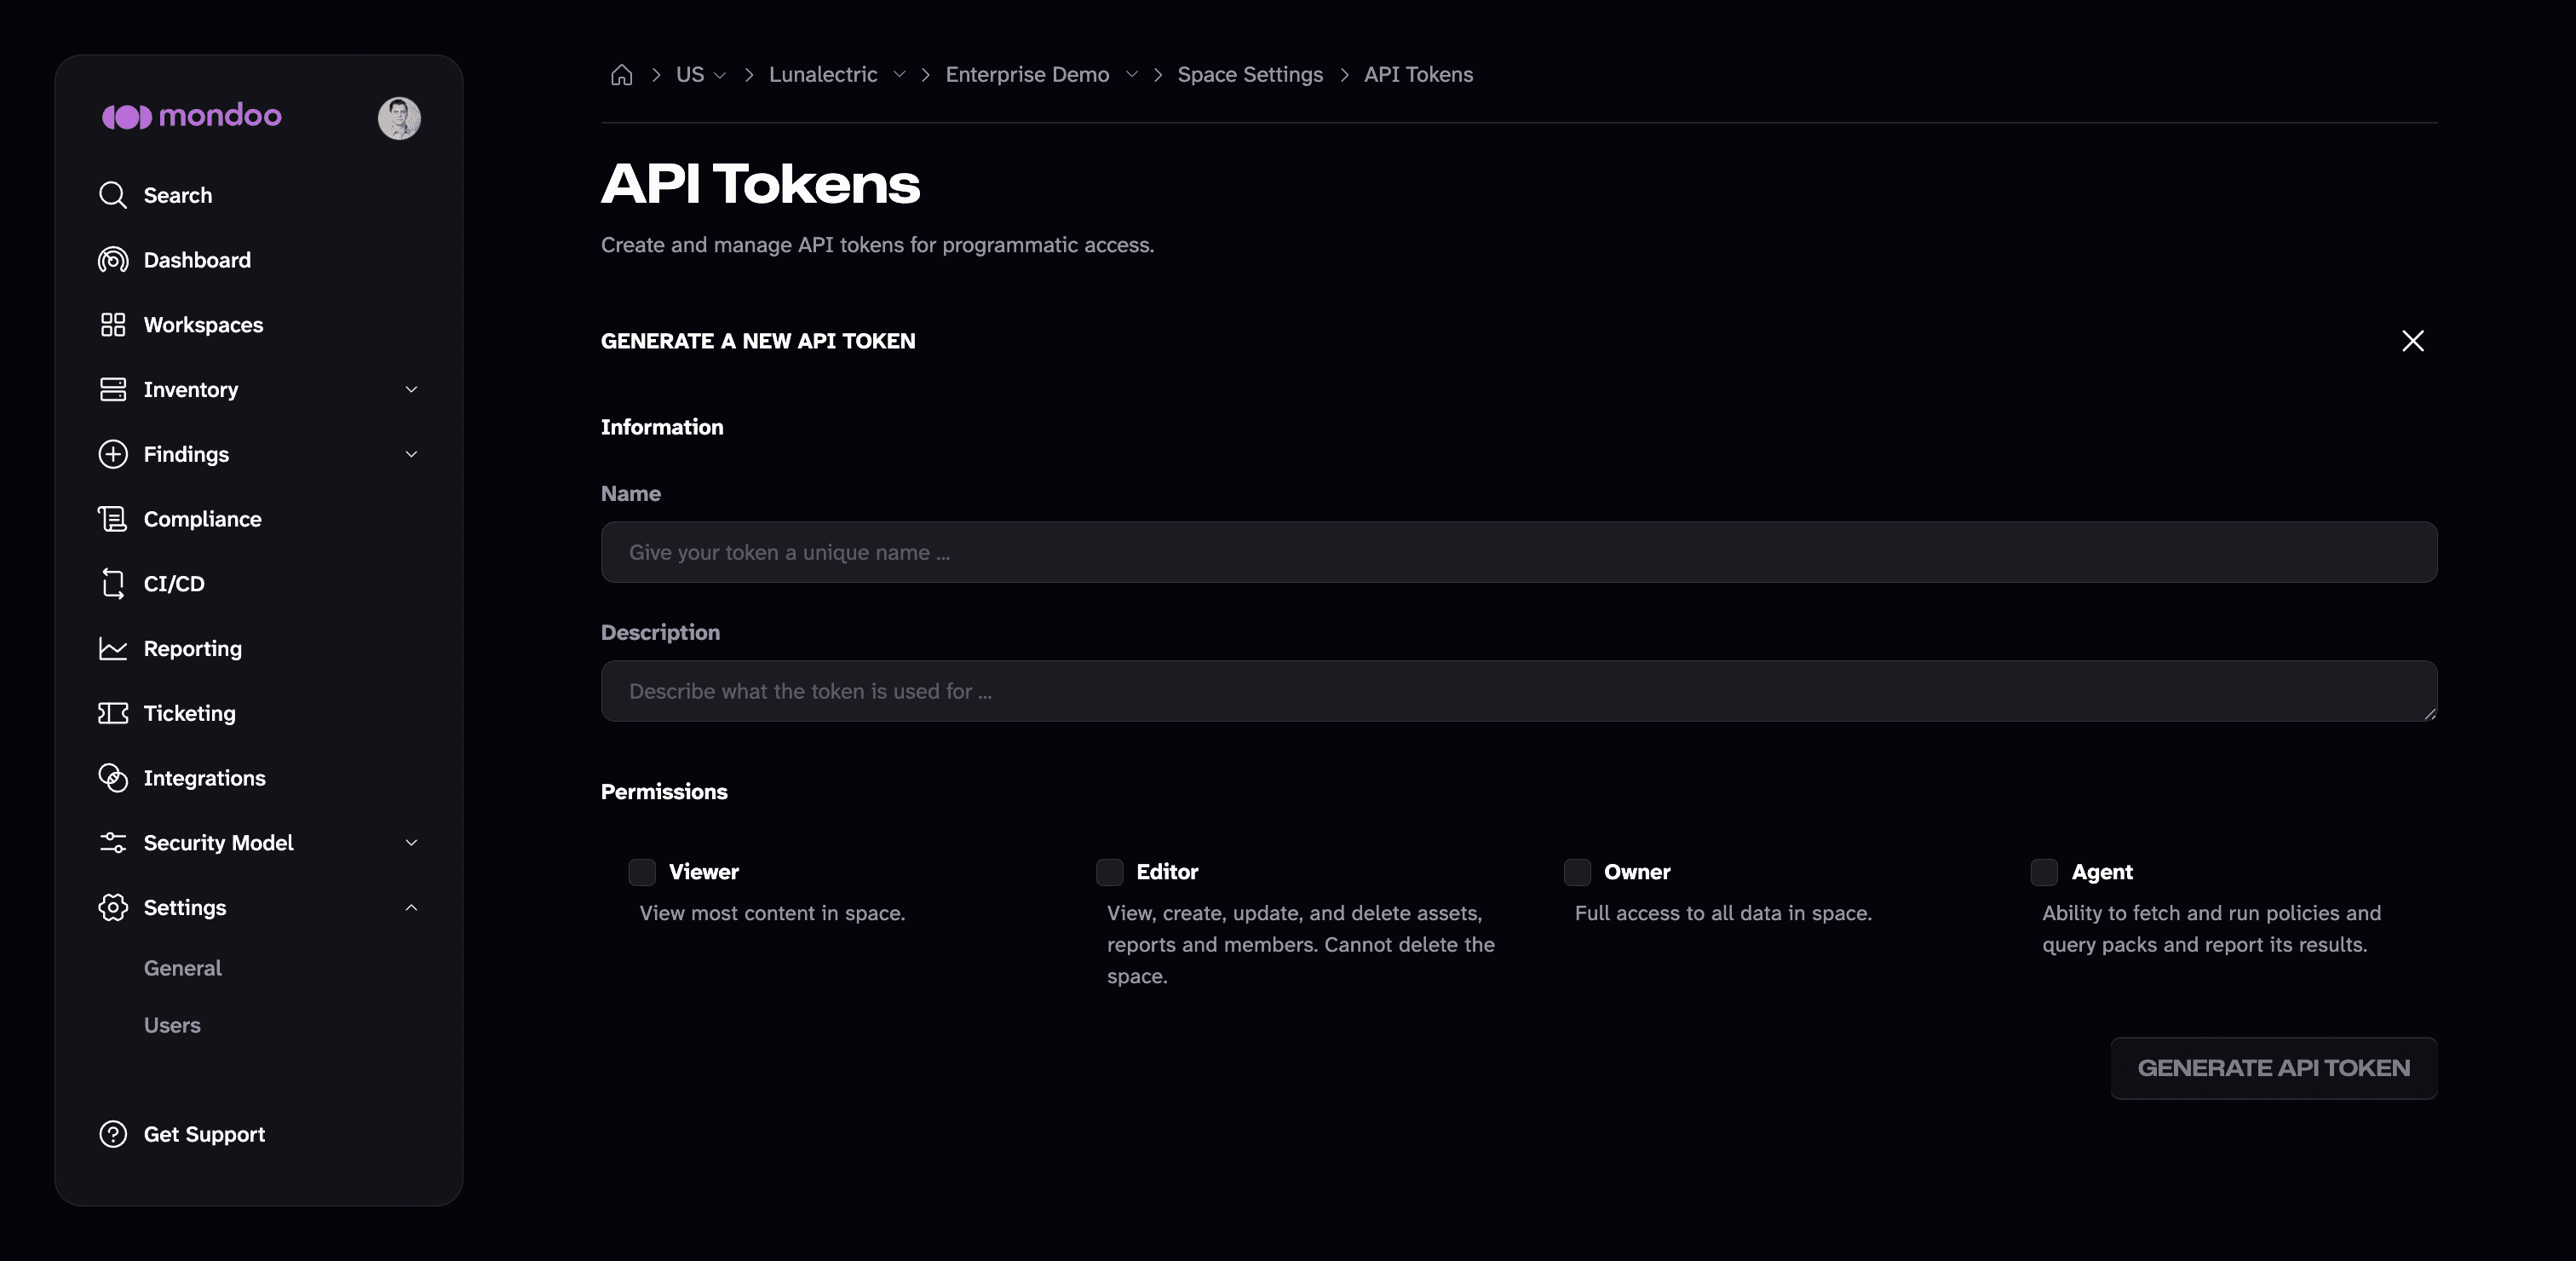Click the Get Support question icon
This screenshot has width=2576, height=1261.
click(113, 1134)
